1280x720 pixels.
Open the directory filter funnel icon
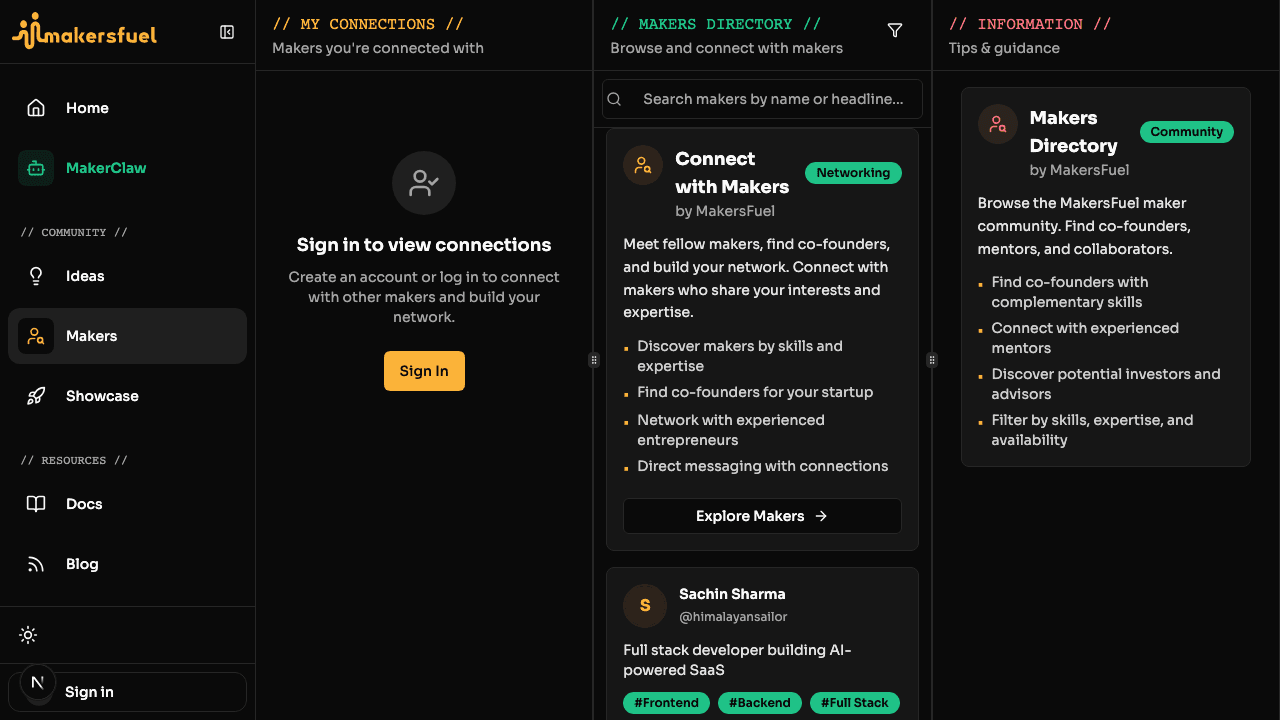click(895, 31)
